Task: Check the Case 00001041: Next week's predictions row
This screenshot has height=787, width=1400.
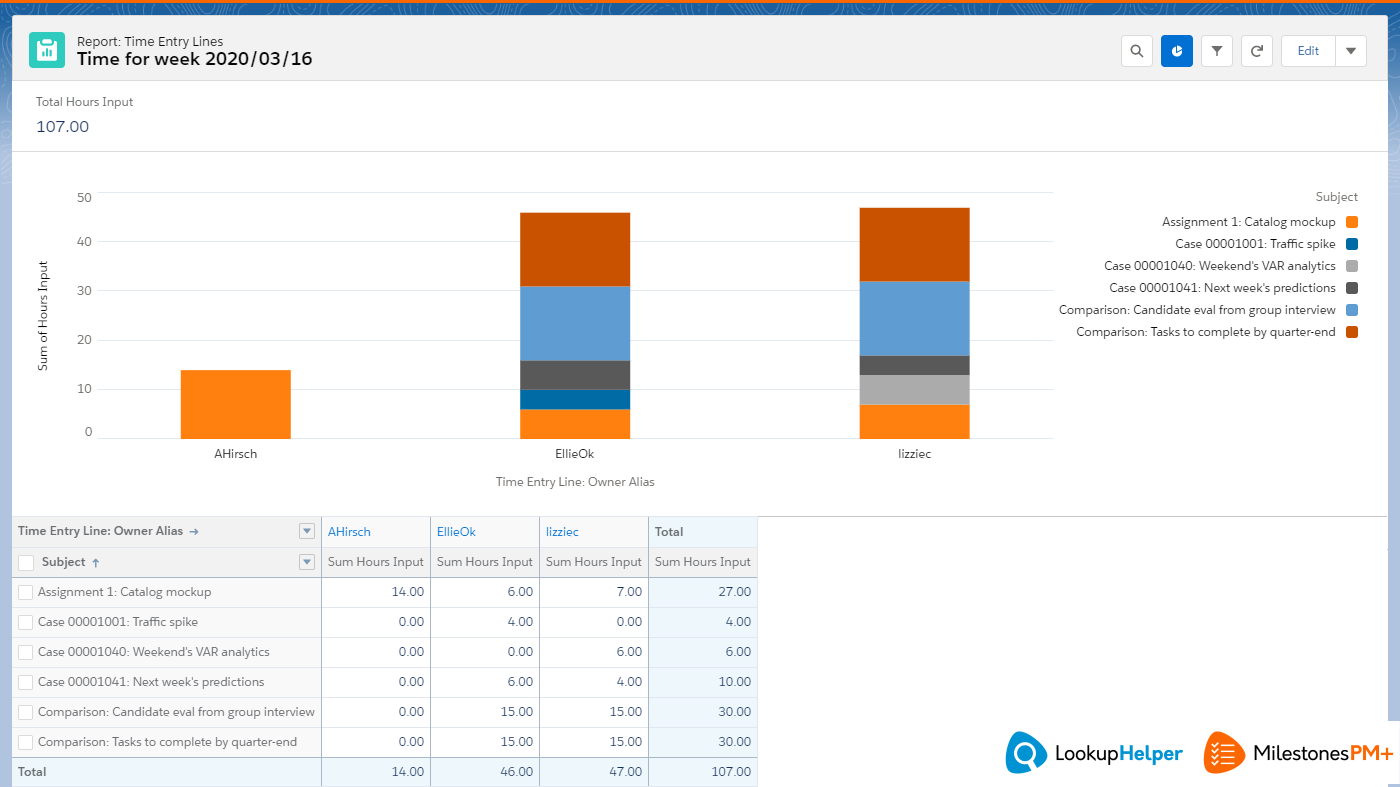Action: point(26,682)
